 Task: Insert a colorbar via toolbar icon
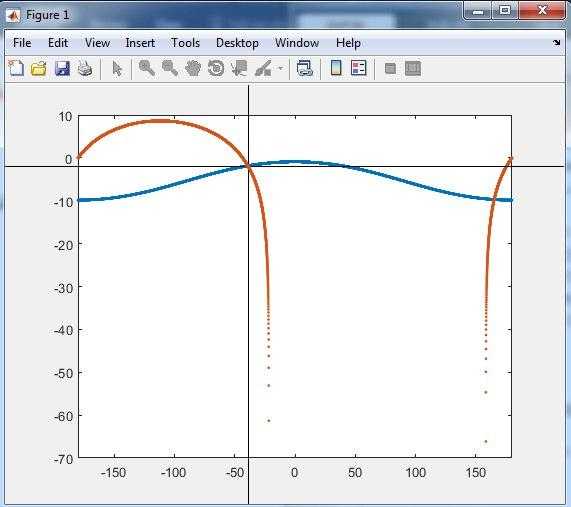[336, 68]
